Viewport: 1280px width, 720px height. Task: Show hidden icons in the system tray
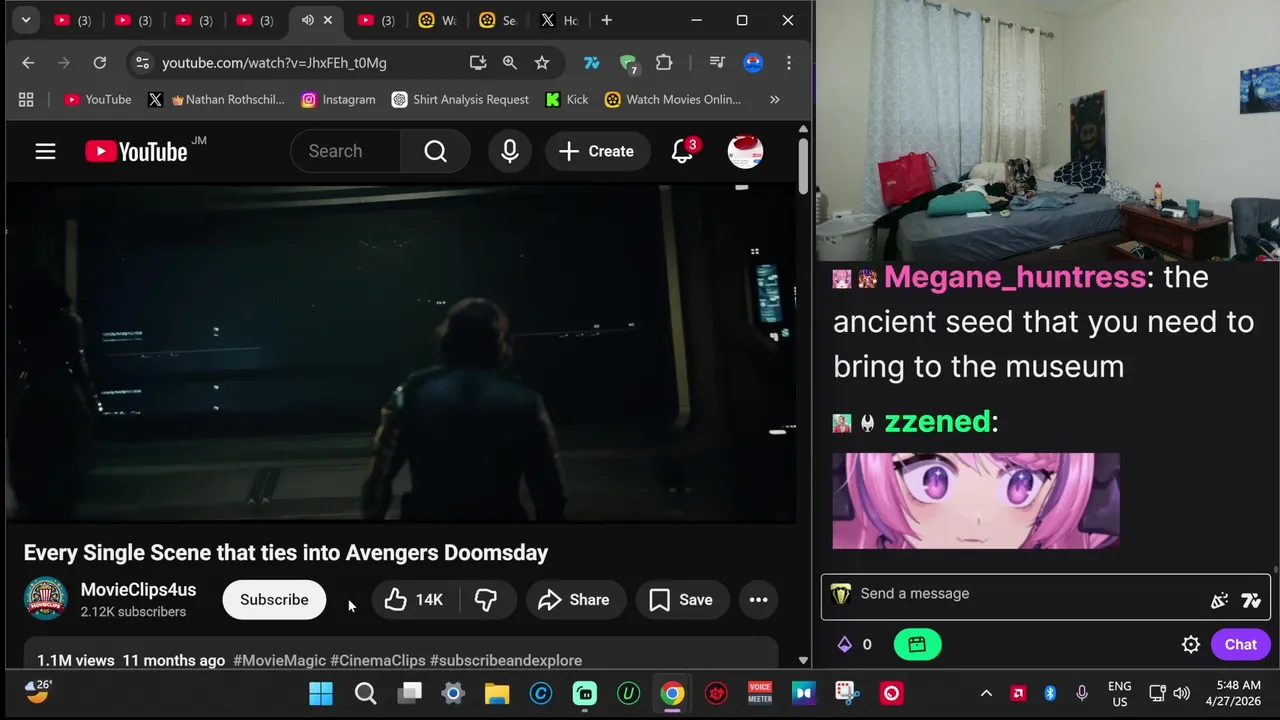[x=986, y=693]
